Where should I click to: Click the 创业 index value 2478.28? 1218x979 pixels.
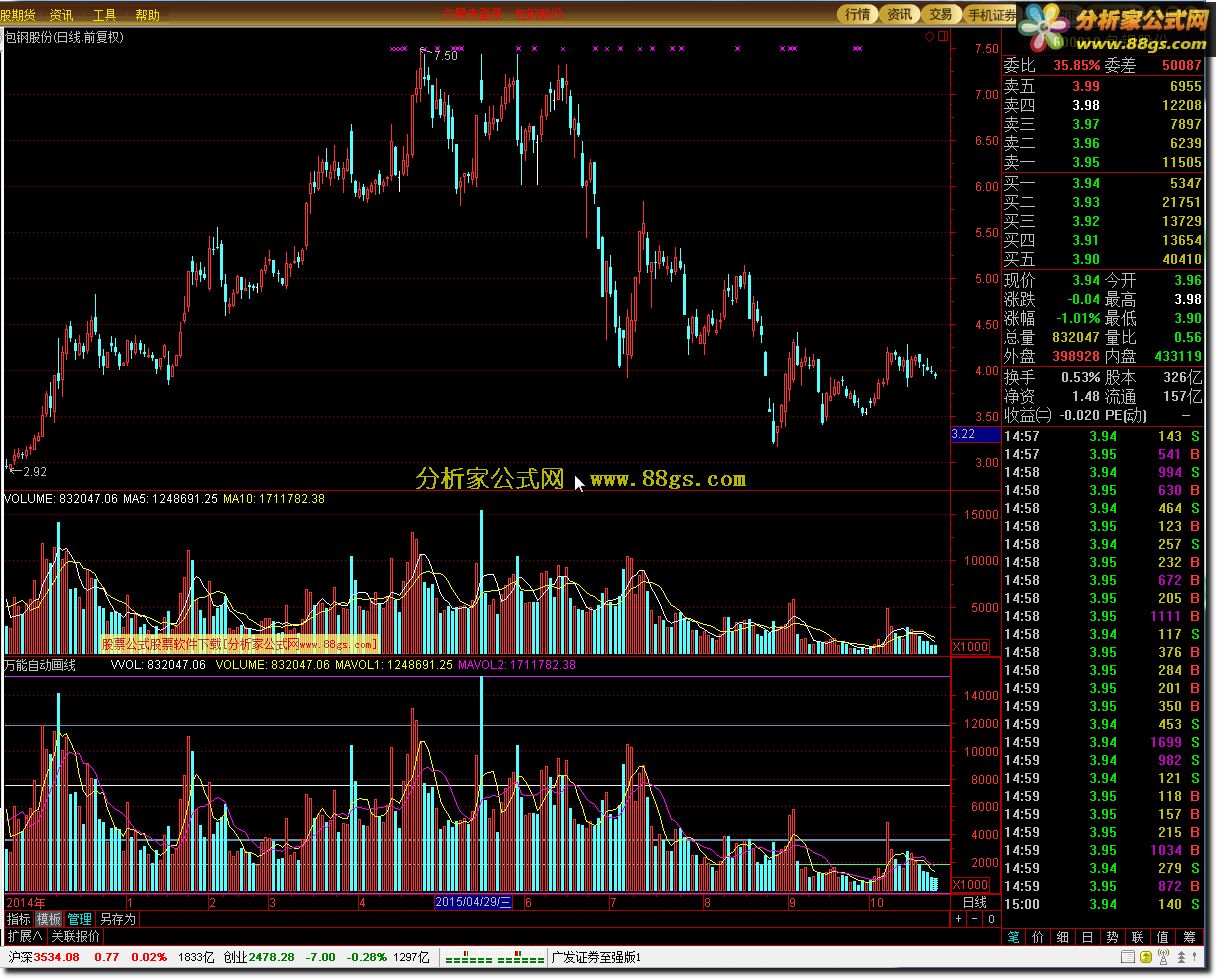(x=272, y=957)
